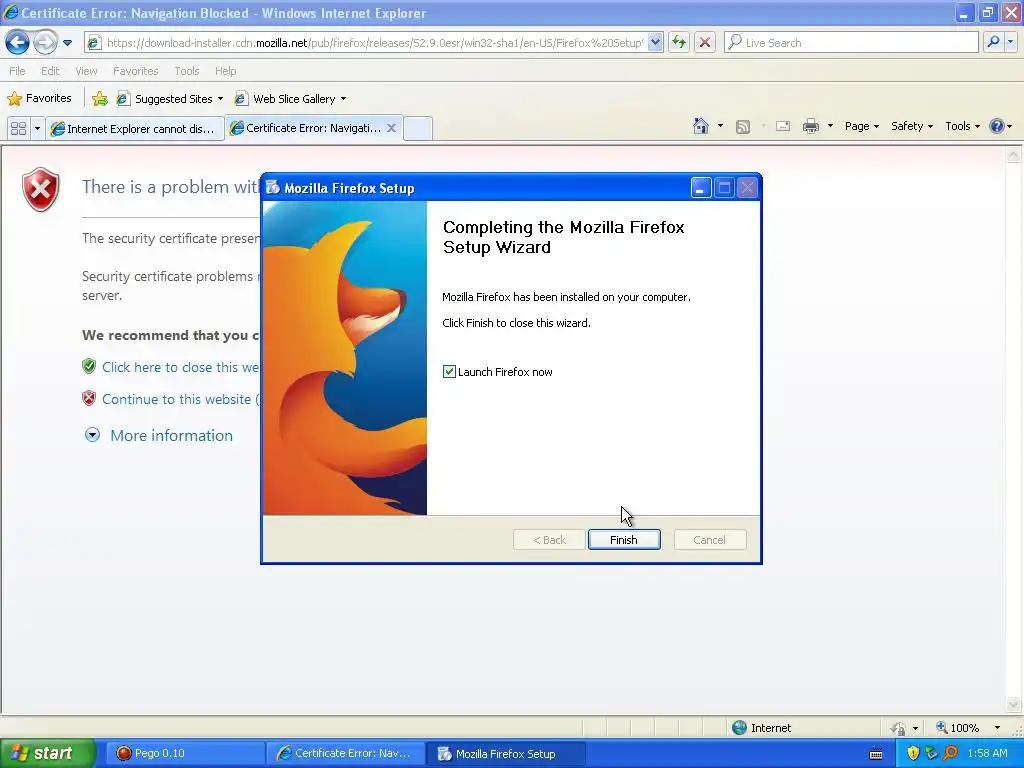Click the Help question mark icon
This screenshot has width=1024, height=768.
[x=997, y=126]
